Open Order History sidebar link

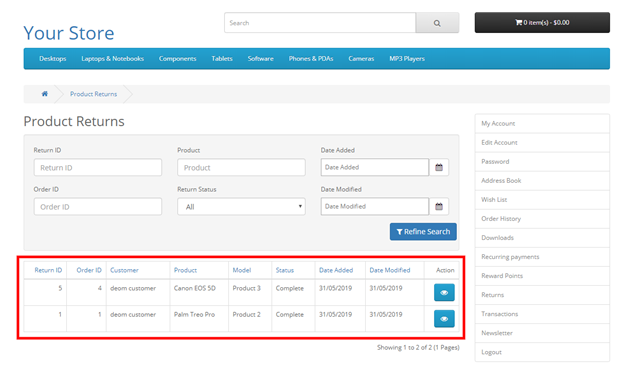(x=542, y=219)
